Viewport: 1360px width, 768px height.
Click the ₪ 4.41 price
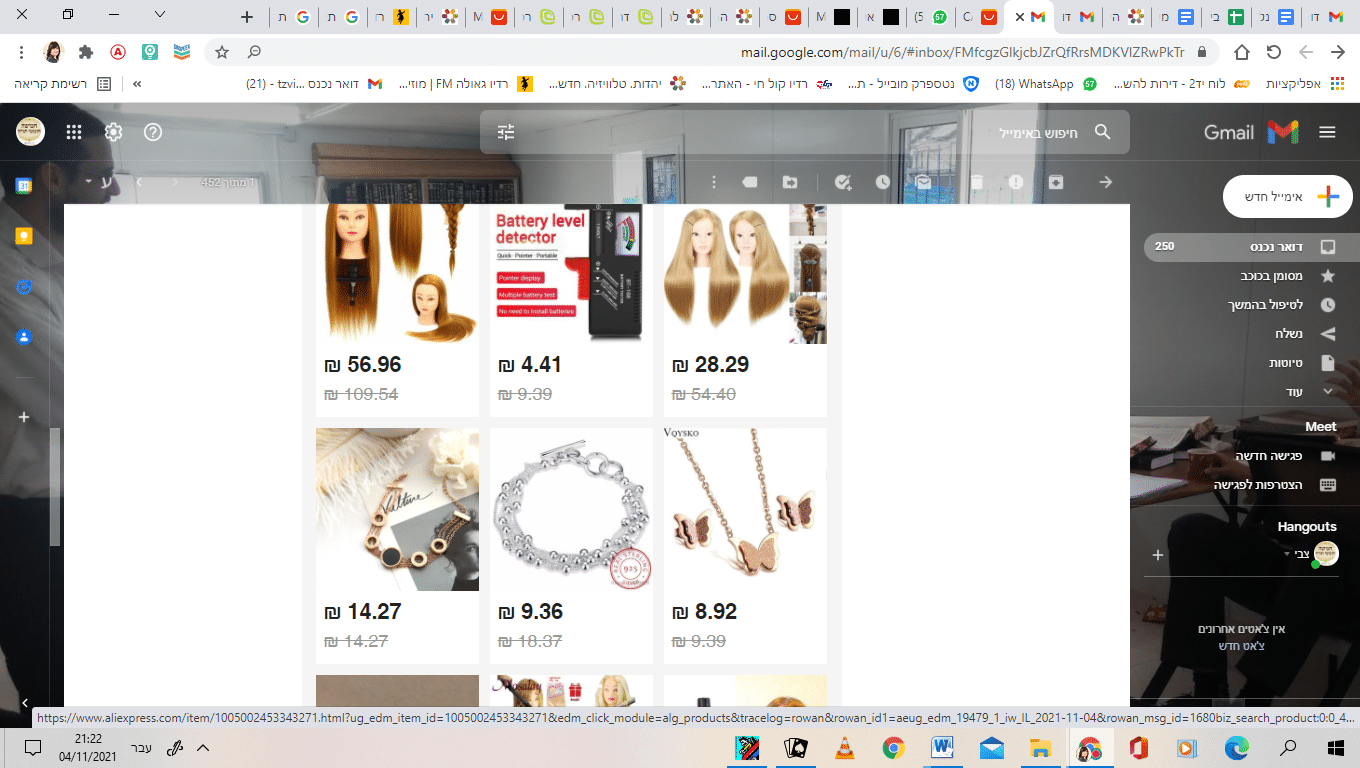tap(530, 365)
